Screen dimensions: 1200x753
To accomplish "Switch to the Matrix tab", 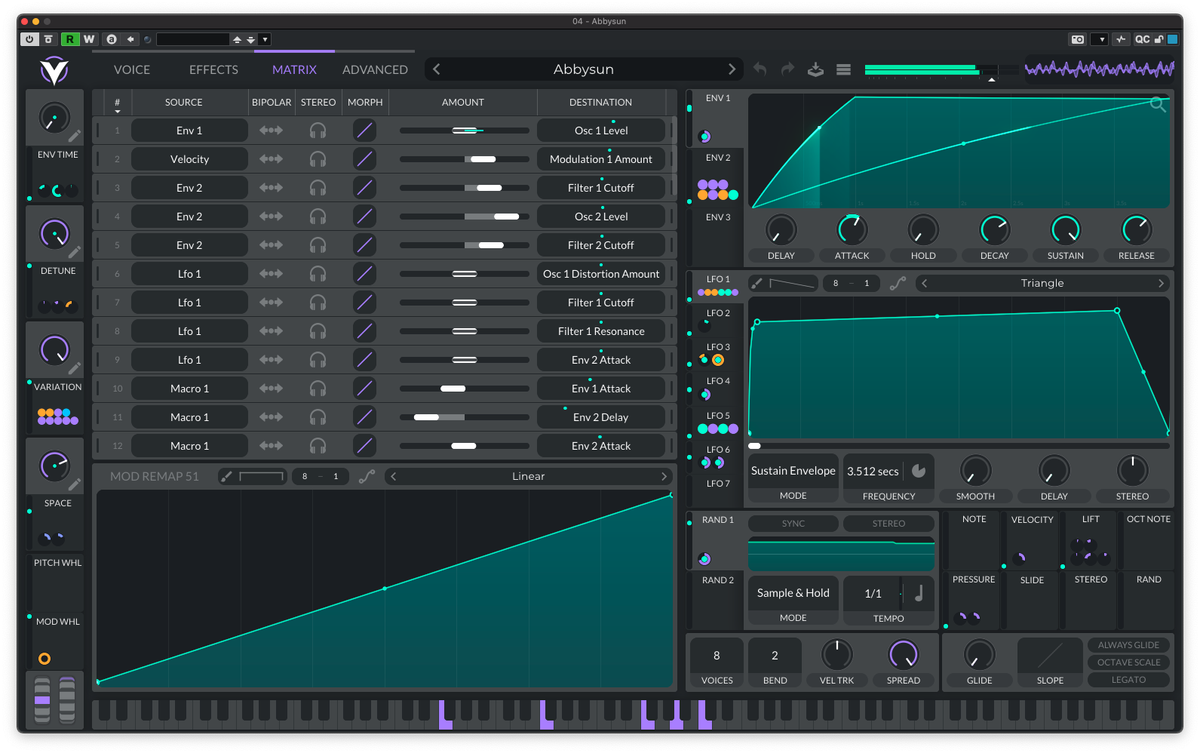I will [x=294, y=69].
